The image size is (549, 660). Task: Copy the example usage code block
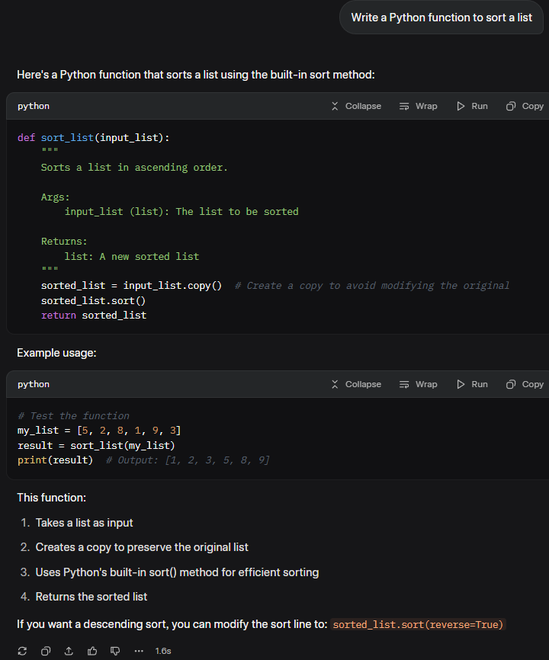point(525,384)
